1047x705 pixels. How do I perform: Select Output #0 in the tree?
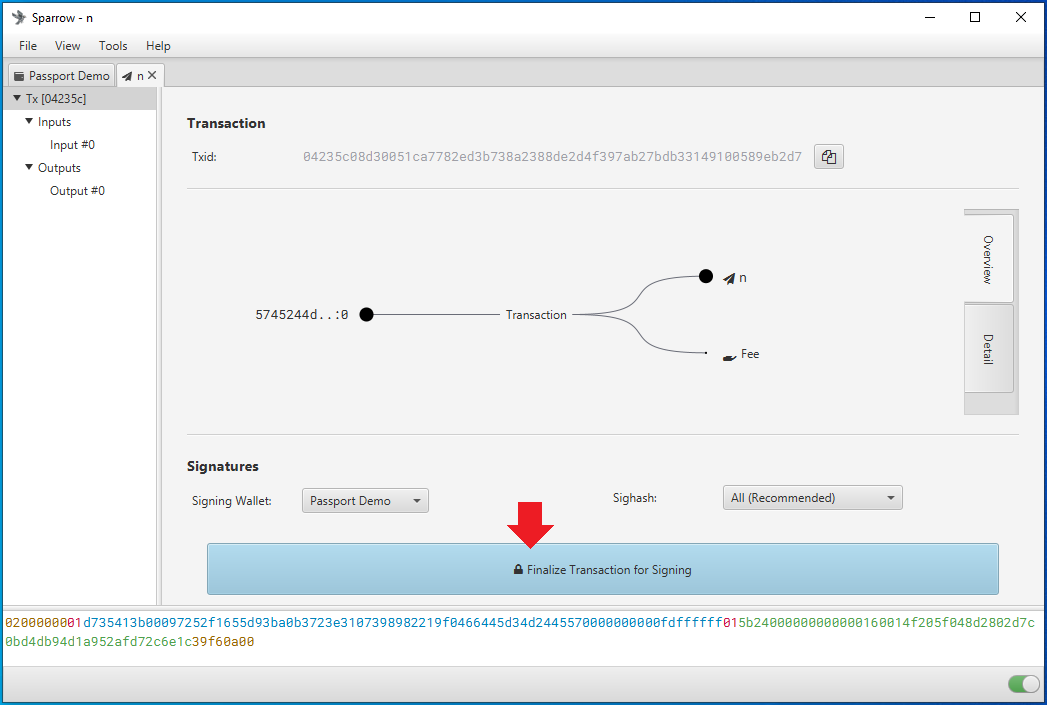pyautogui.click(x=77, y=191)
